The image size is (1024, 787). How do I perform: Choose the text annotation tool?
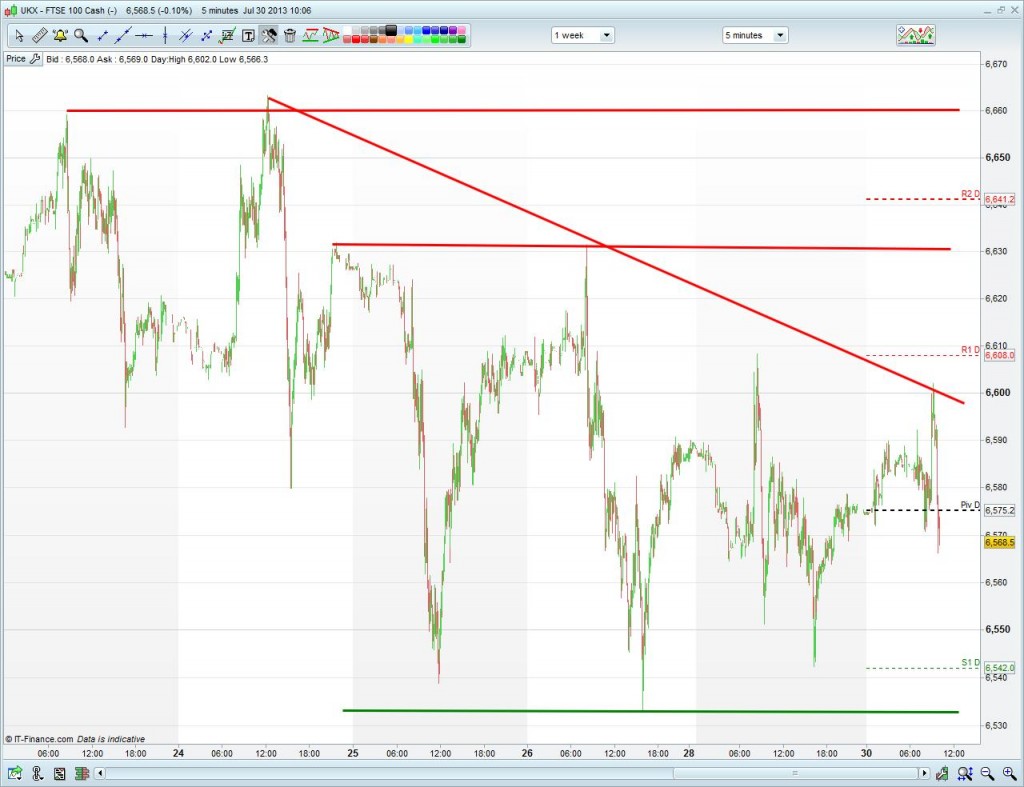click(x=248, y=35)
